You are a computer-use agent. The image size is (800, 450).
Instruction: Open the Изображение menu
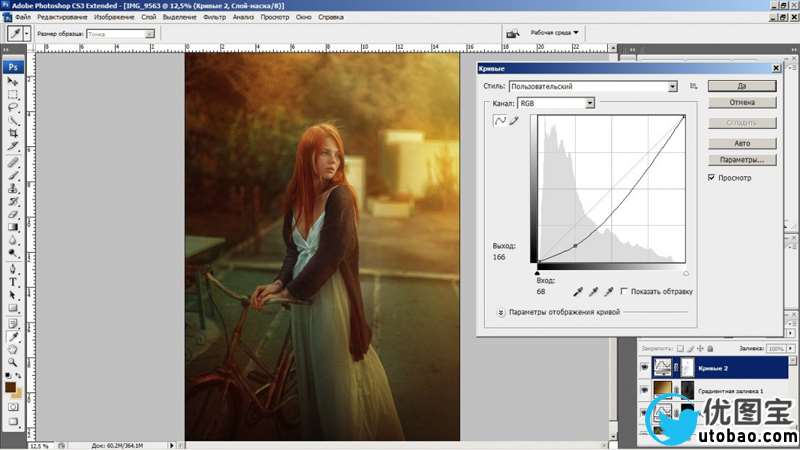coord(114,17)
